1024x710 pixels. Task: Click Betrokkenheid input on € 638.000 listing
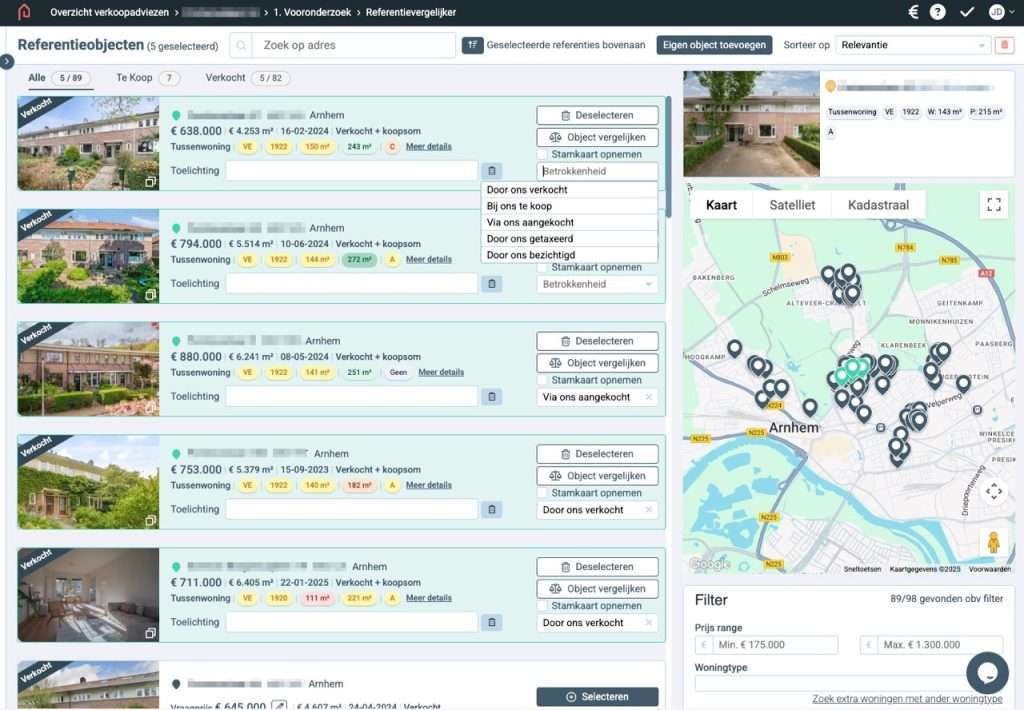coord(597,171)
